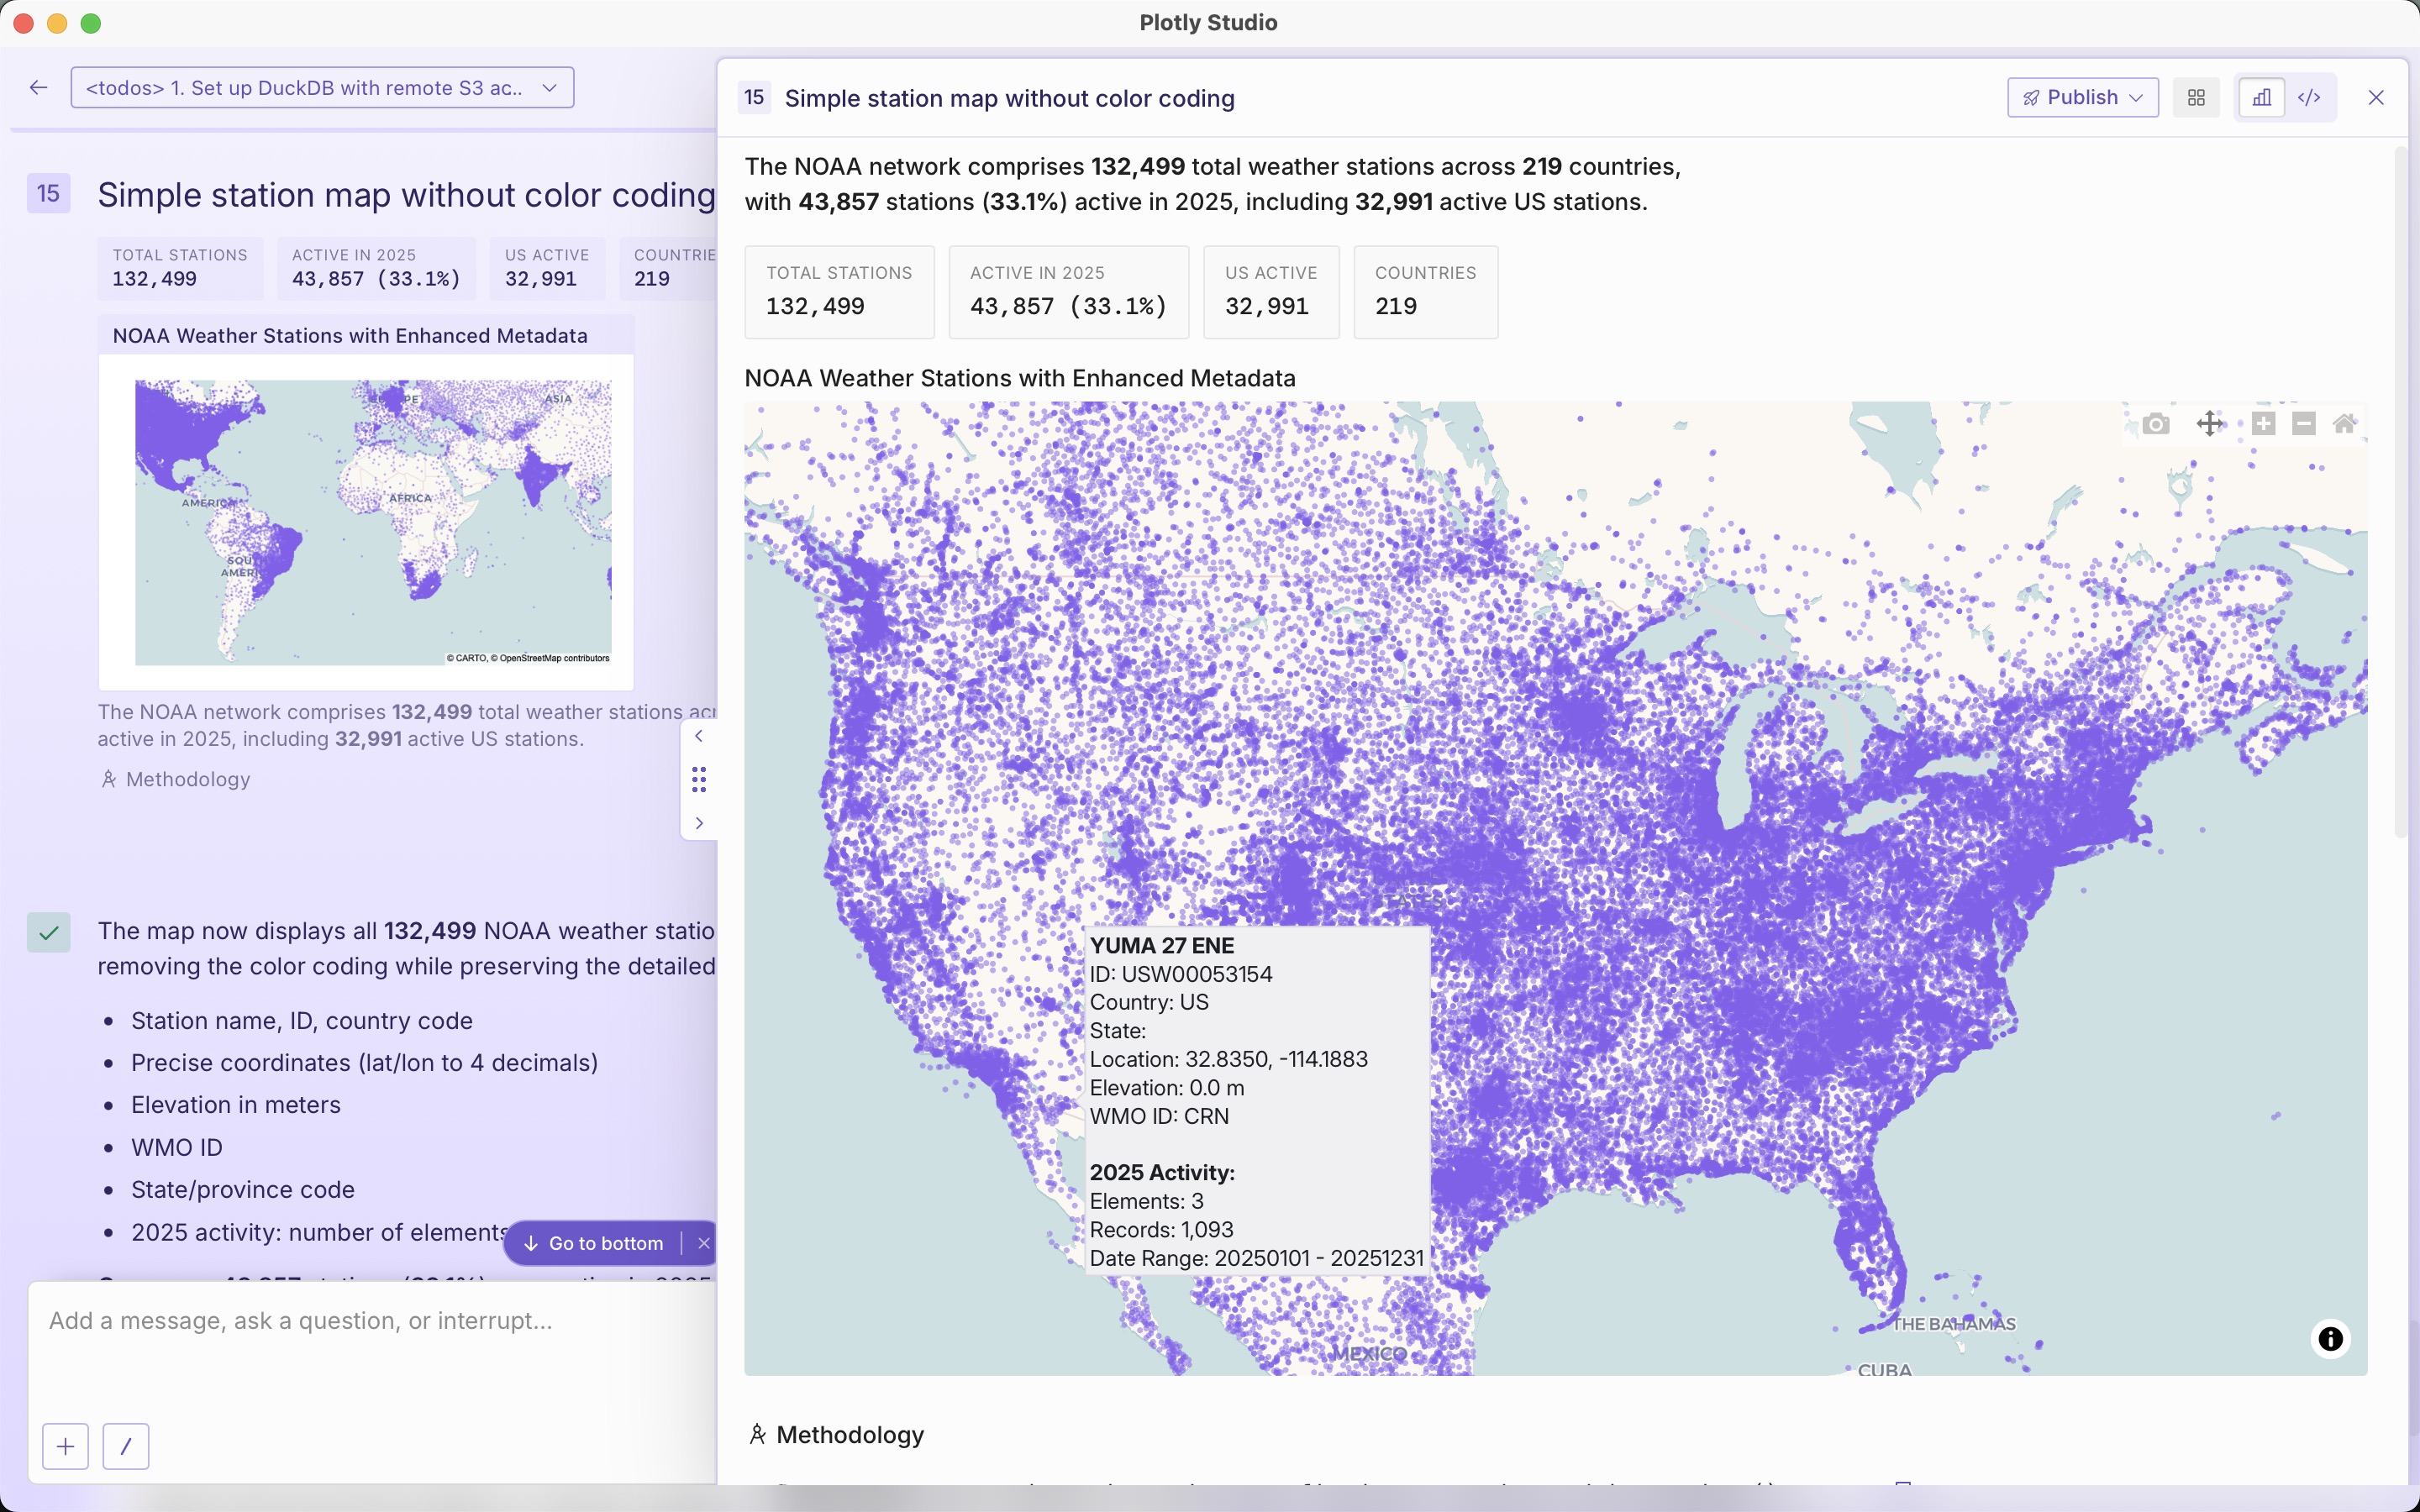
Task: Click Go to bottom button
Action: click(594, 1244)
